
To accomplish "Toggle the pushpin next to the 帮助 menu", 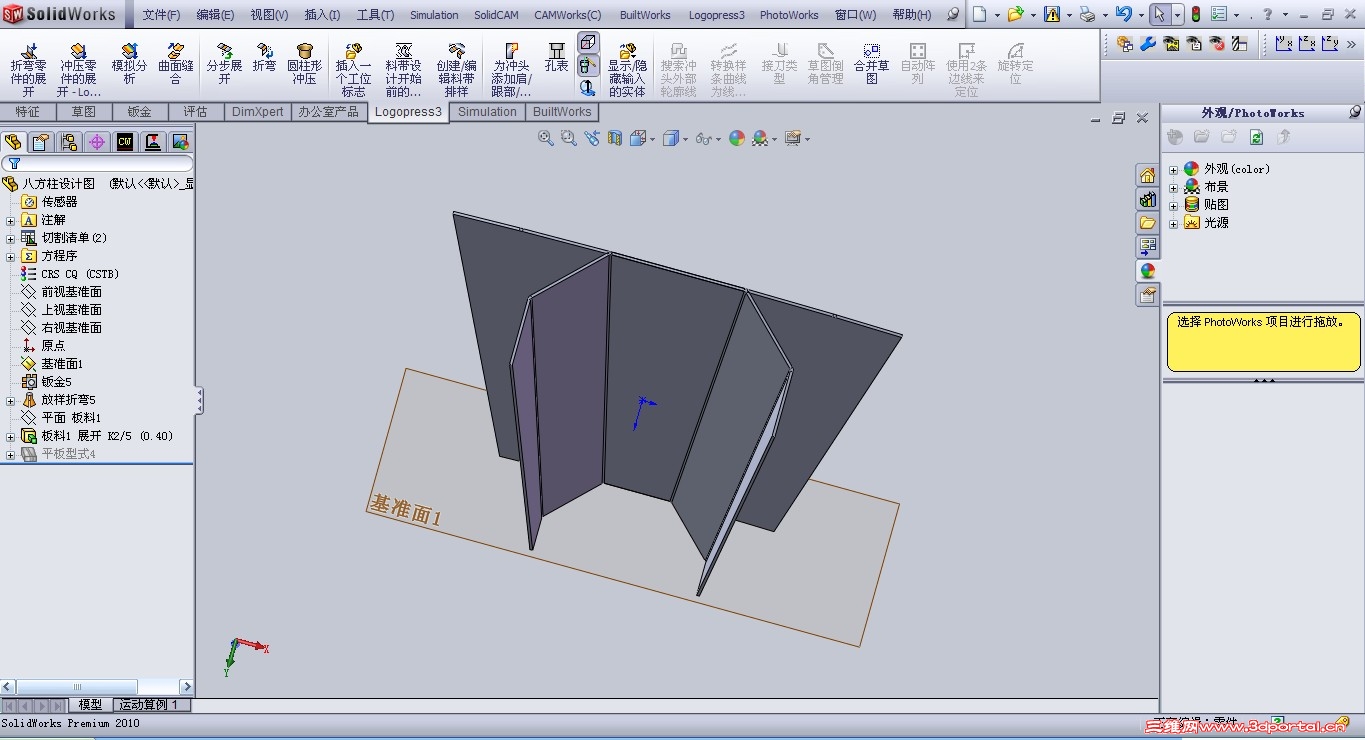I will 952,14.
